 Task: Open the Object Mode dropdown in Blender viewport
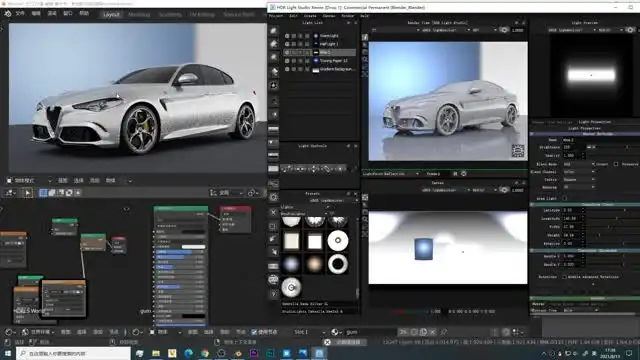(29, 180)
